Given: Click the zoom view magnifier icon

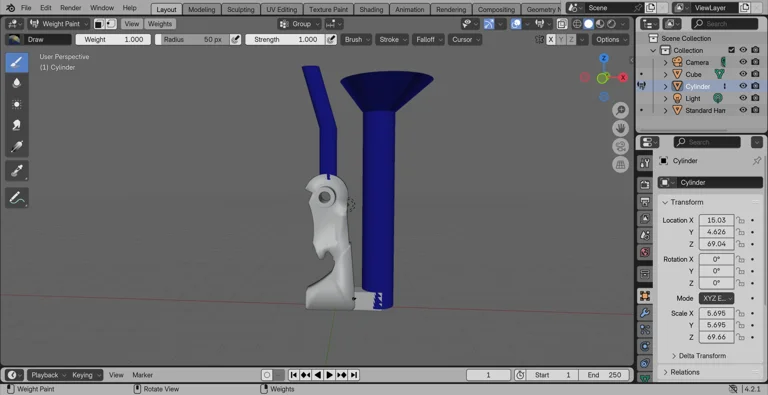Looking at the screenshot, I should (621, 111).
